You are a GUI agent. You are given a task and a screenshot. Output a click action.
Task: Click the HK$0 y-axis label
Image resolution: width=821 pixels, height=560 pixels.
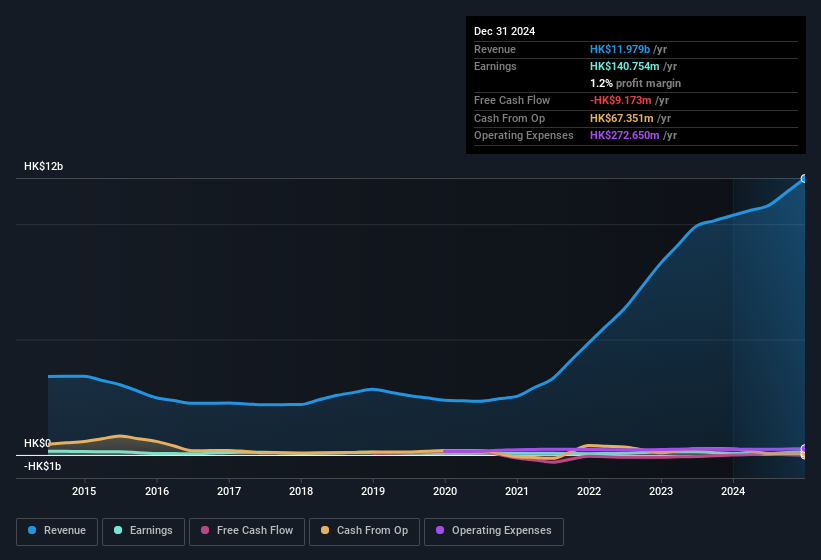pos(37,443)
